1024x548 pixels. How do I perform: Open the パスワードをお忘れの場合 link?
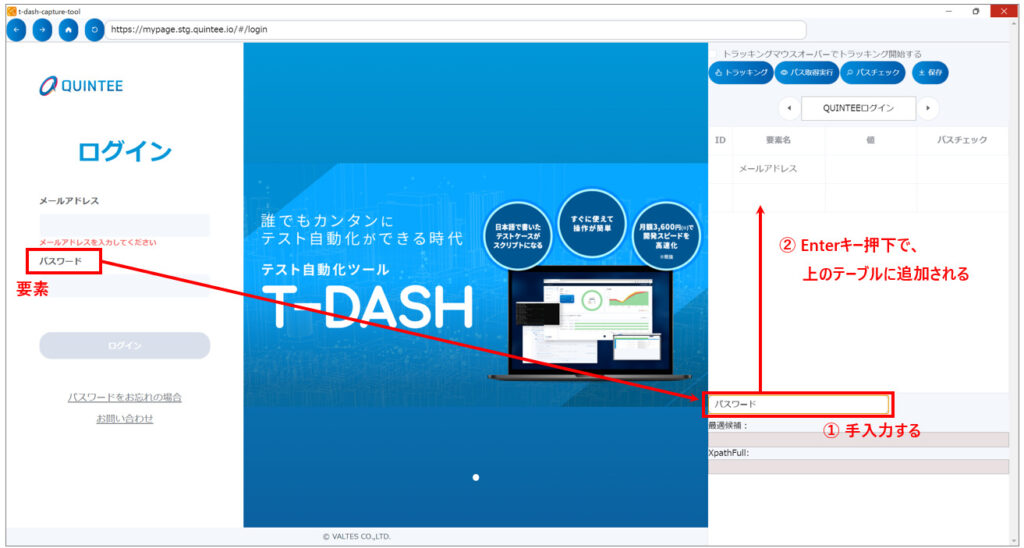[125, 397]
